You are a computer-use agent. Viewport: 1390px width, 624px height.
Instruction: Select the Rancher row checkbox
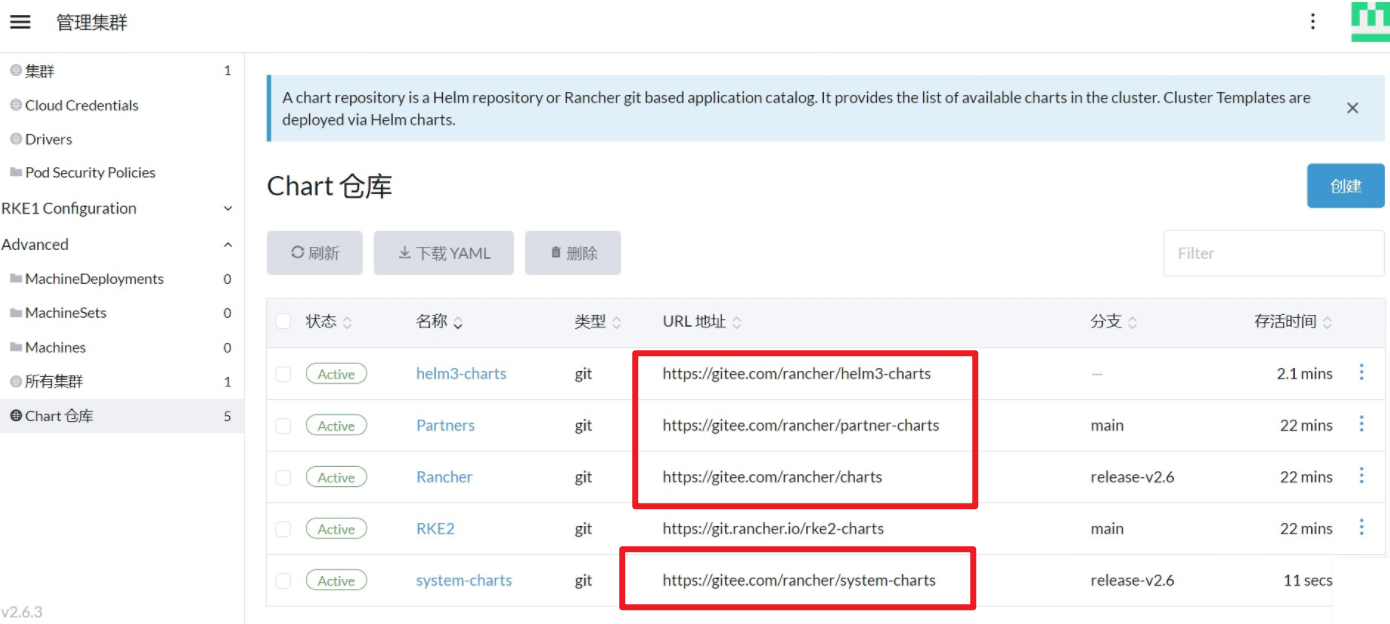click(x=283, y=477)
